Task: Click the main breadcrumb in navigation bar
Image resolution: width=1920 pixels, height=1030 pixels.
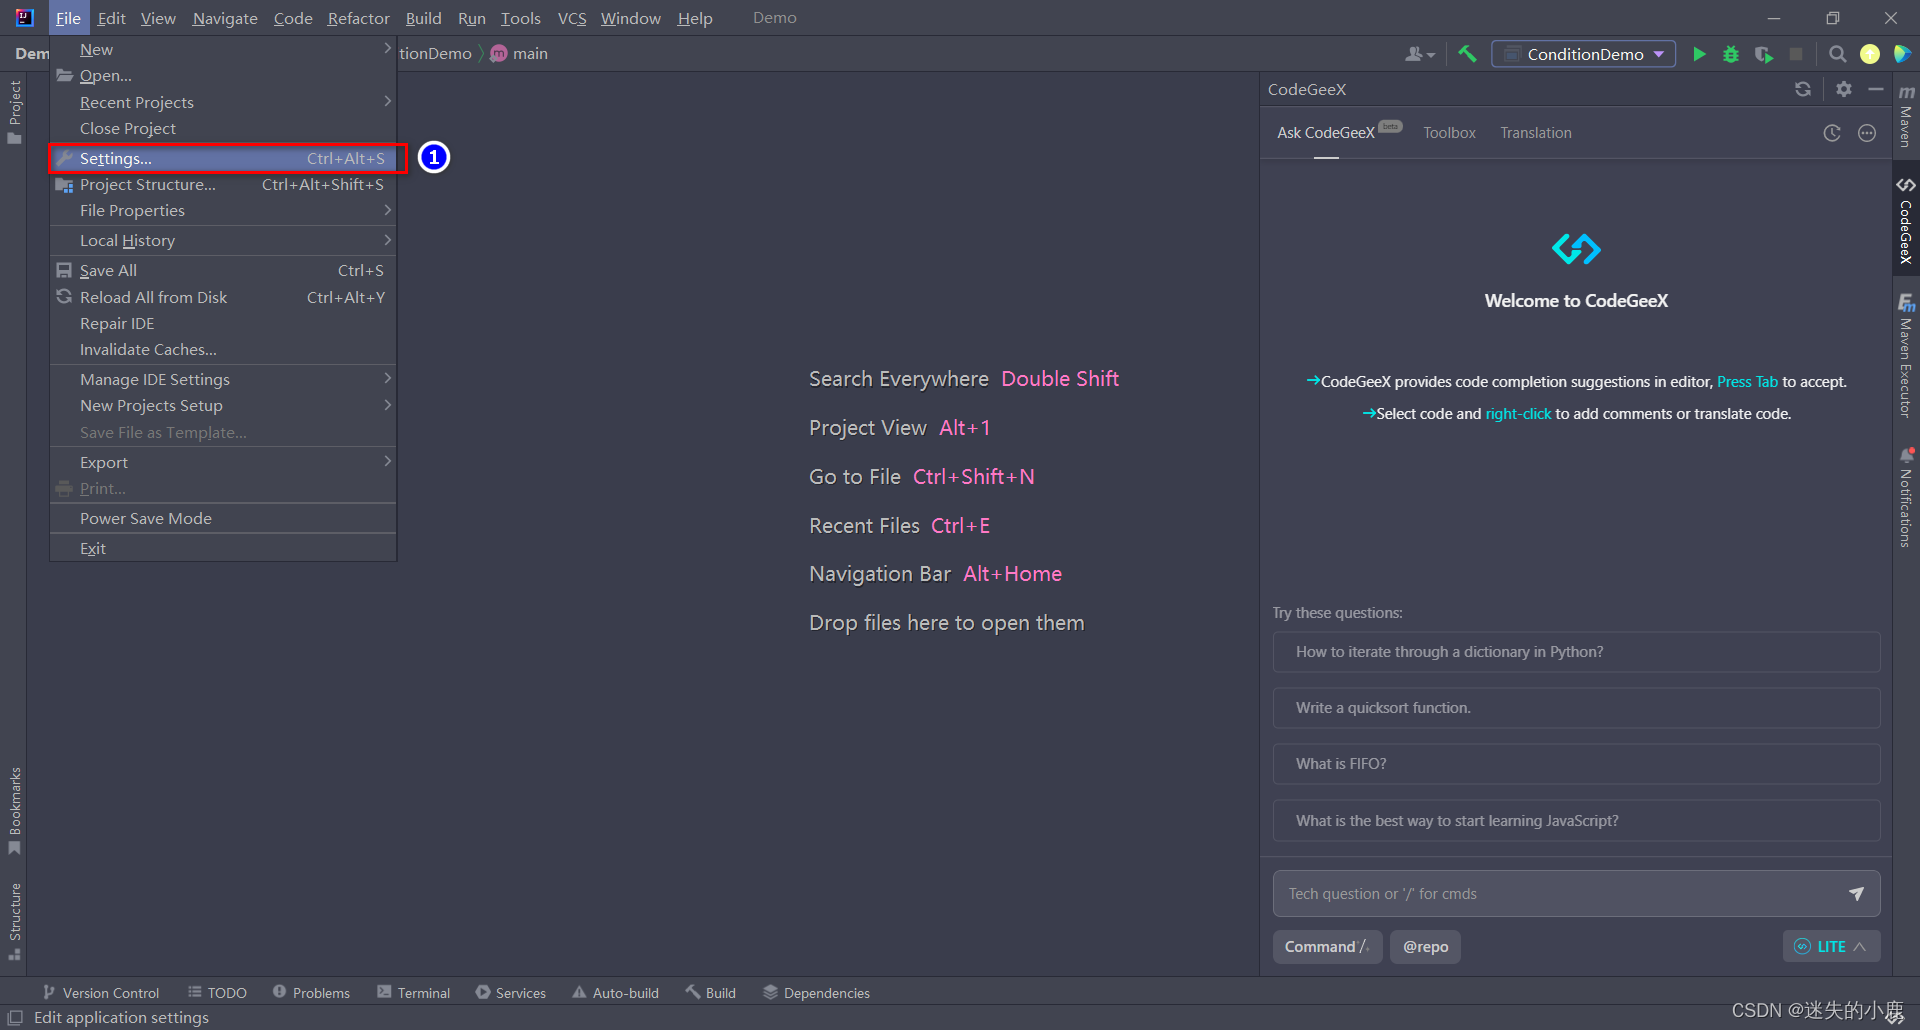Action: point(519,54)
